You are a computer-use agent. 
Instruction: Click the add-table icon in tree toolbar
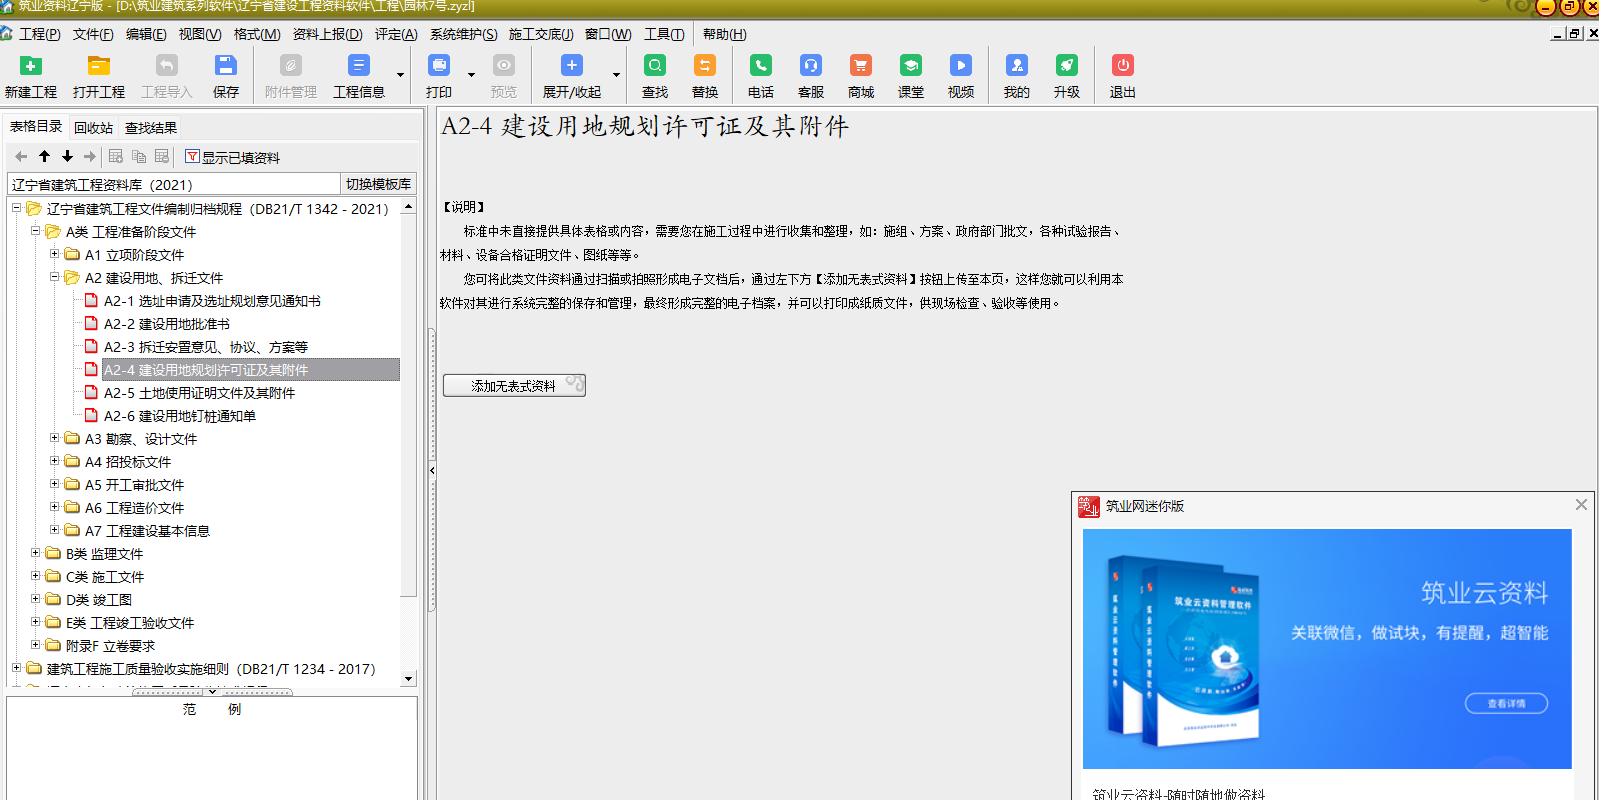tap(116, 156)
